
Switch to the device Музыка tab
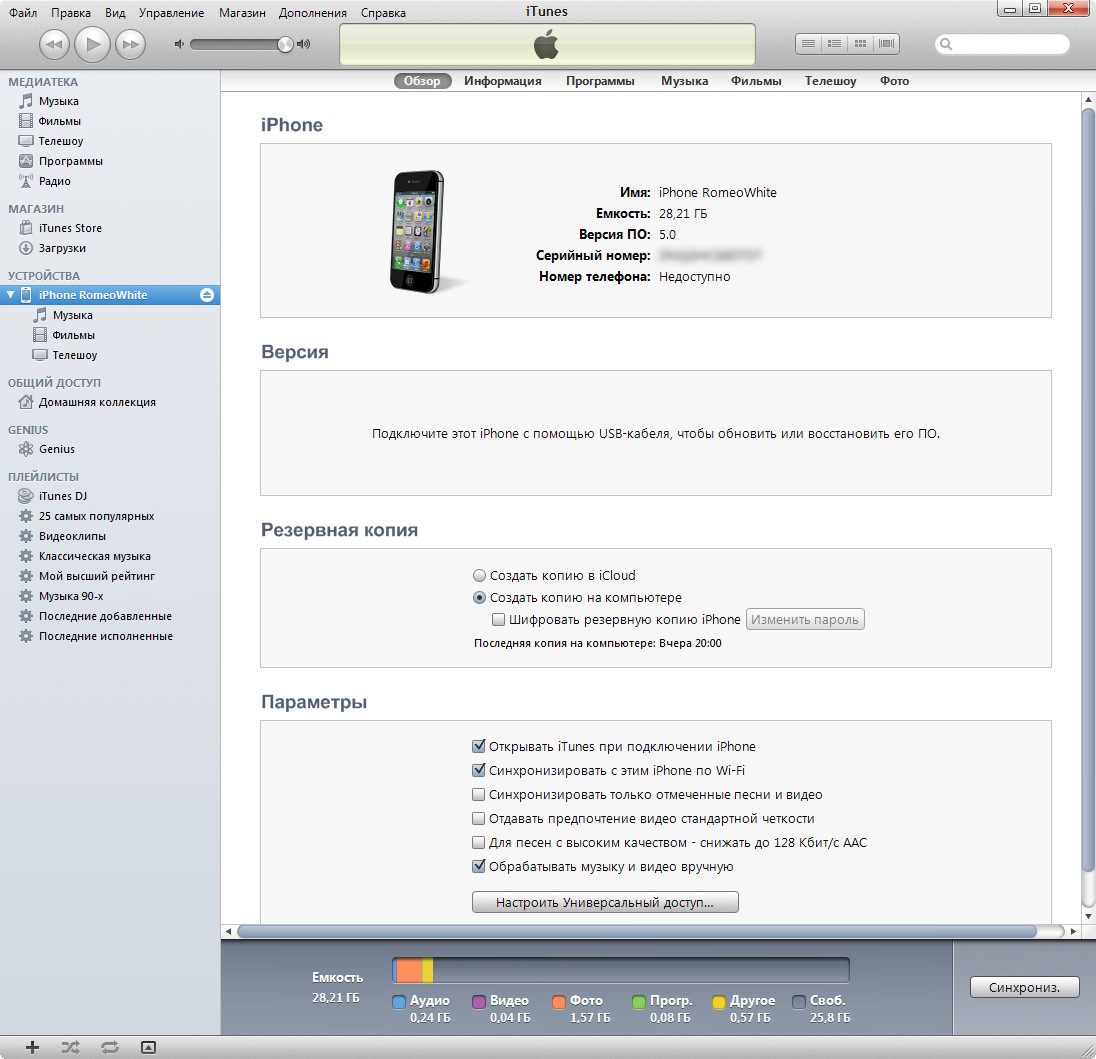(x=684, y=81)
